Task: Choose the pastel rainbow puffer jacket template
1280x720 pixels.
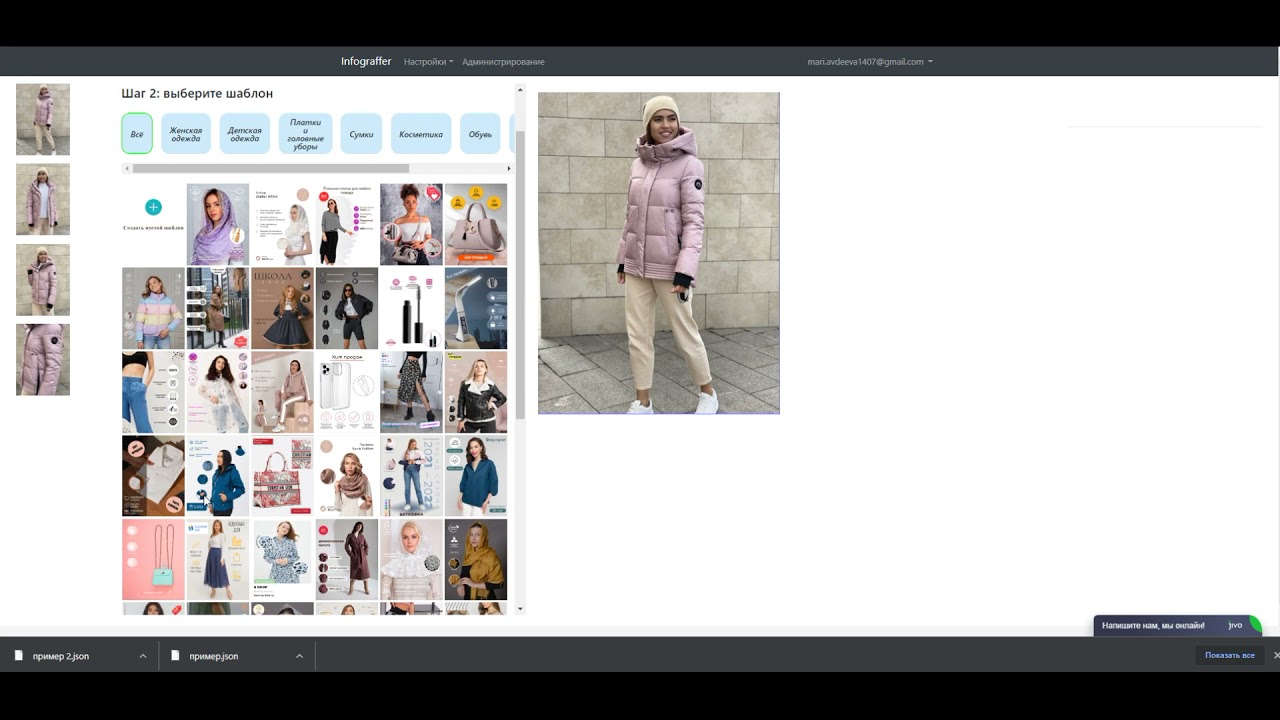Action: [153, 308]
